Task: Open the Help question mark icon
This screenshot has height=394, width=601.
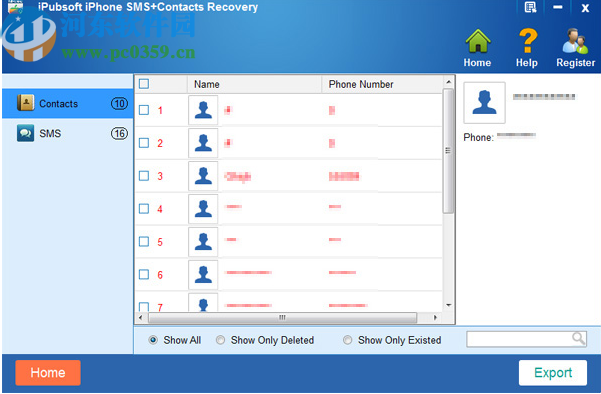Action: [x=527, y=41]
